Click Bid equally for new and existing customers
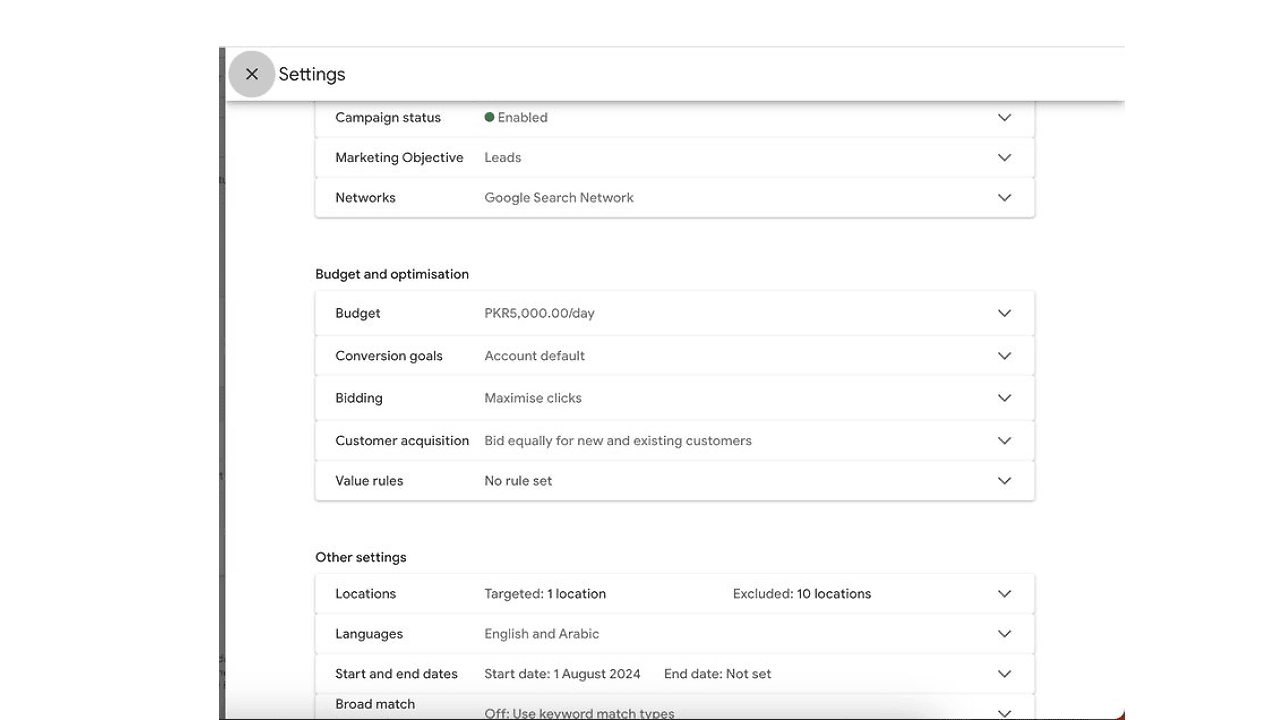The height and width of the screenshot is (720, 1280). click(x=618, y=440)
